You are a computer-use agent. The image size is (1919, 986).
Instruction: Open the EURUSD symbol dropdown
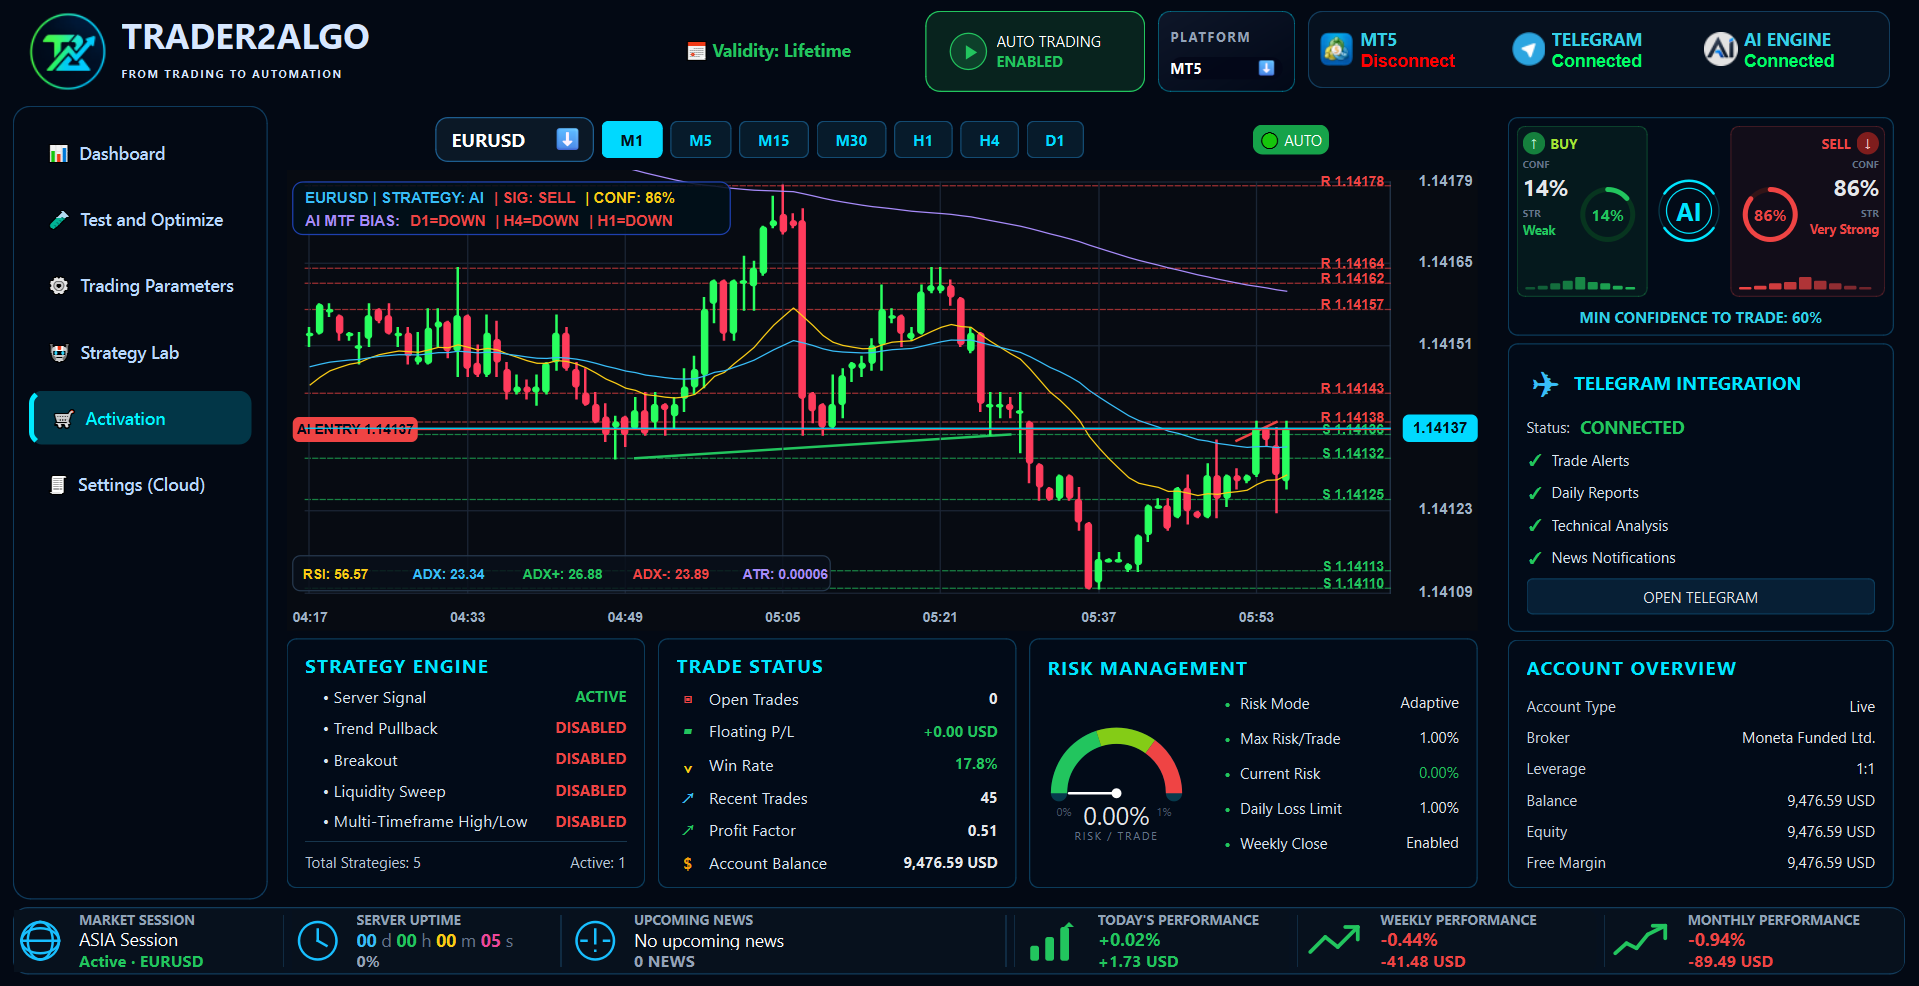(514, 140)
